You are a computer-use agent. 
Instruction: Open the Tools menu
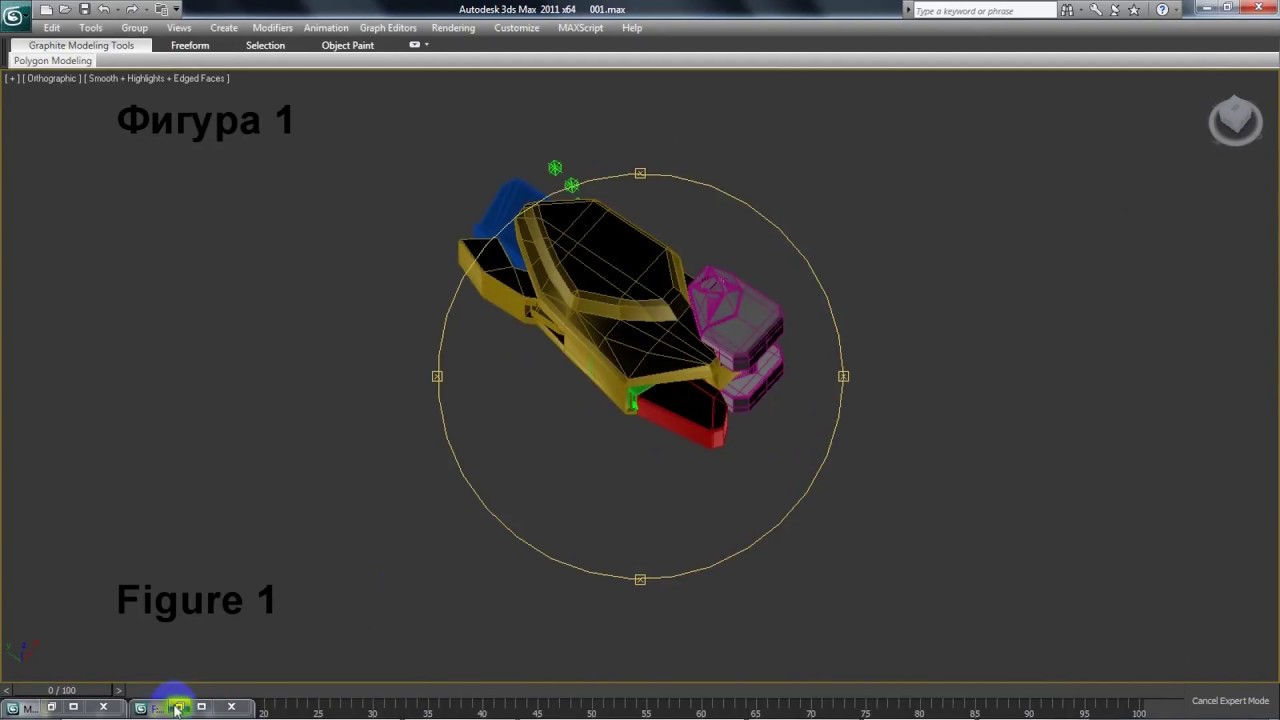click(x=91, y=28)
